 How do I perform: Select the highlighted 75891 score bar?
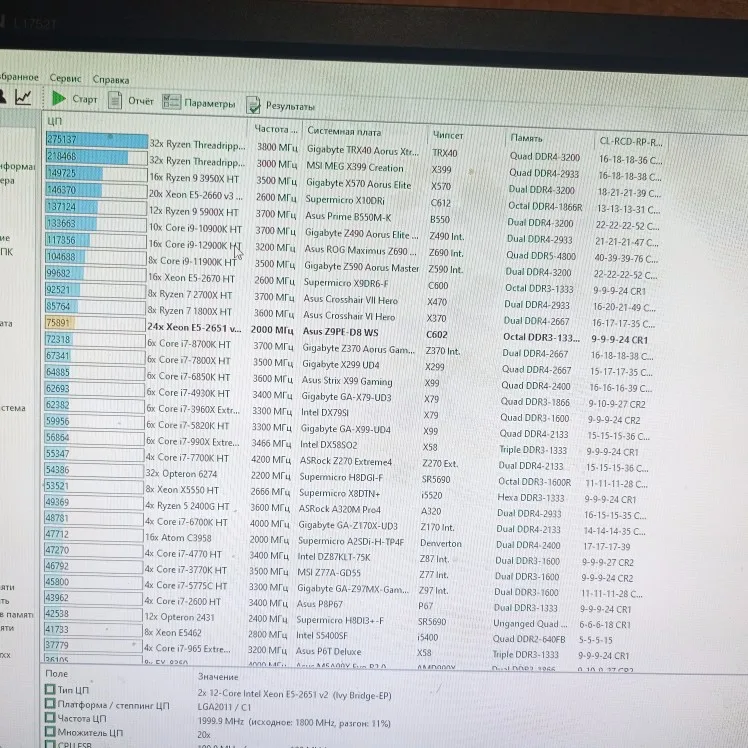(x=95, y=323)
